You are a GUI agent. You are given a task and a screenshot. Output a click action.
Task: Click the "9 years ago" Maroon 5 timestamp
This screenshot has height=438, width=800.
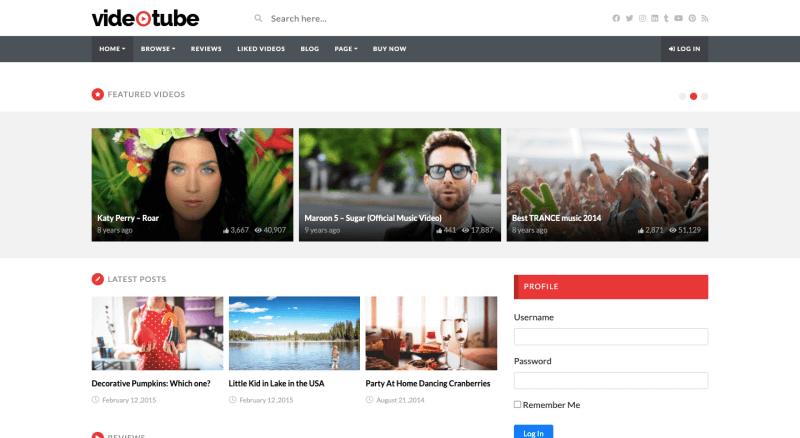point(322,230)
